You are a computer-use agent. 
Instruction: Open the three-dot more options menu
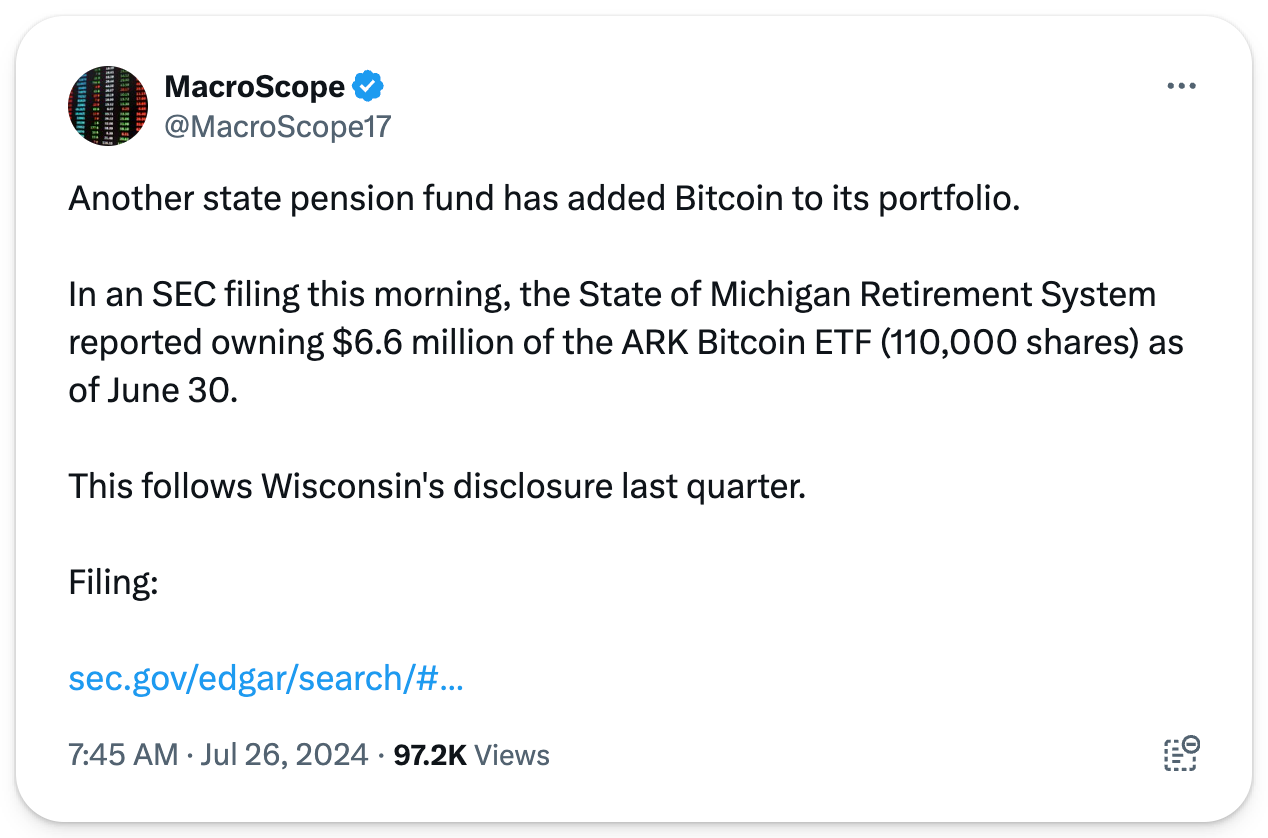tap(1181, 87)
